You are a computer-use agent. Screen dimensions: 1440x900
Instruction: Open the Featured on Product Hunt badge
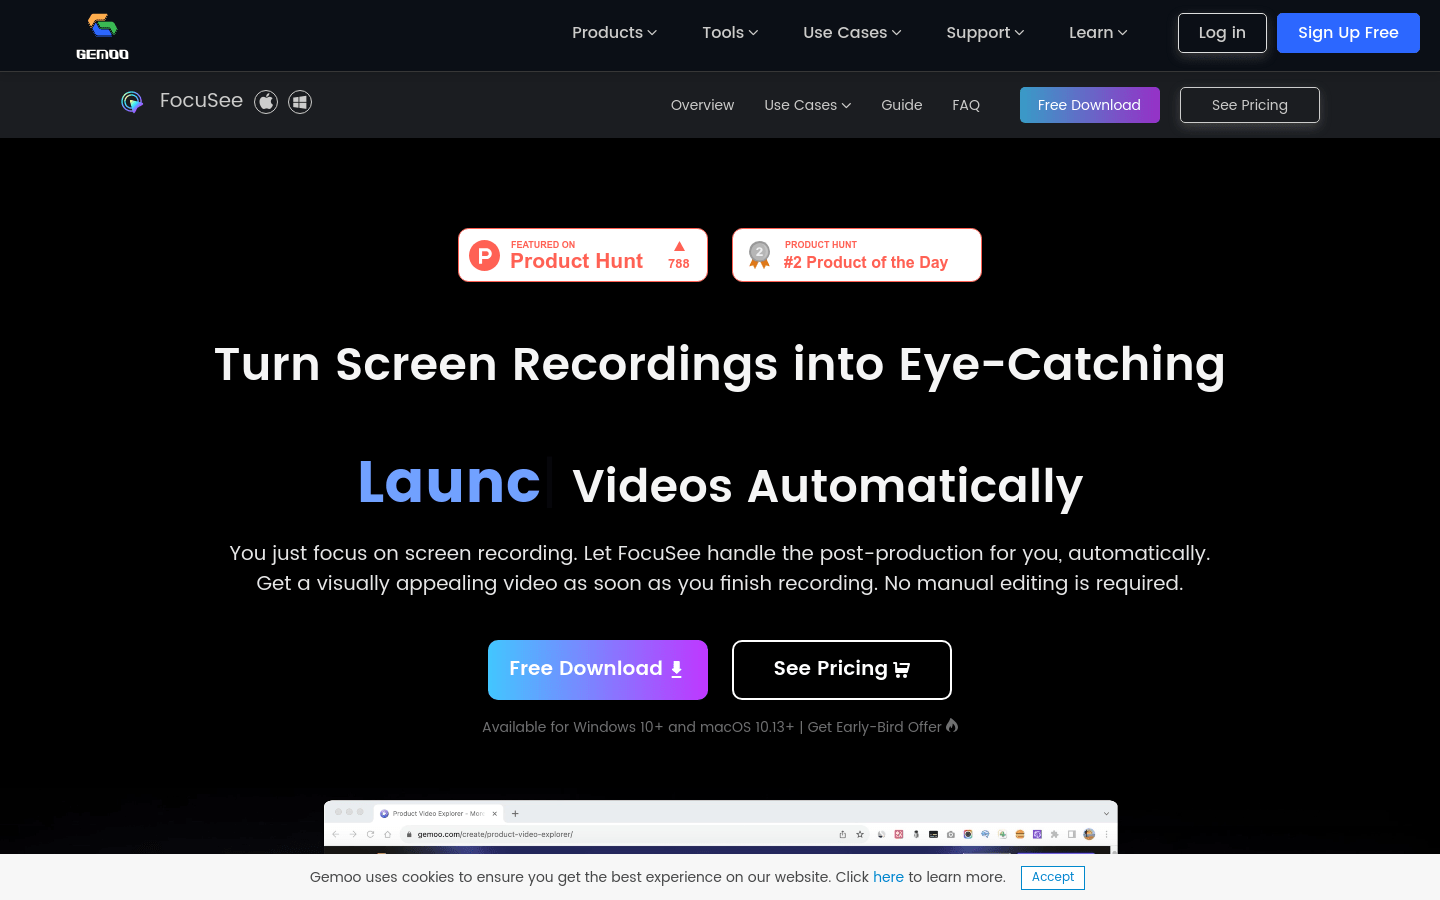583,255
